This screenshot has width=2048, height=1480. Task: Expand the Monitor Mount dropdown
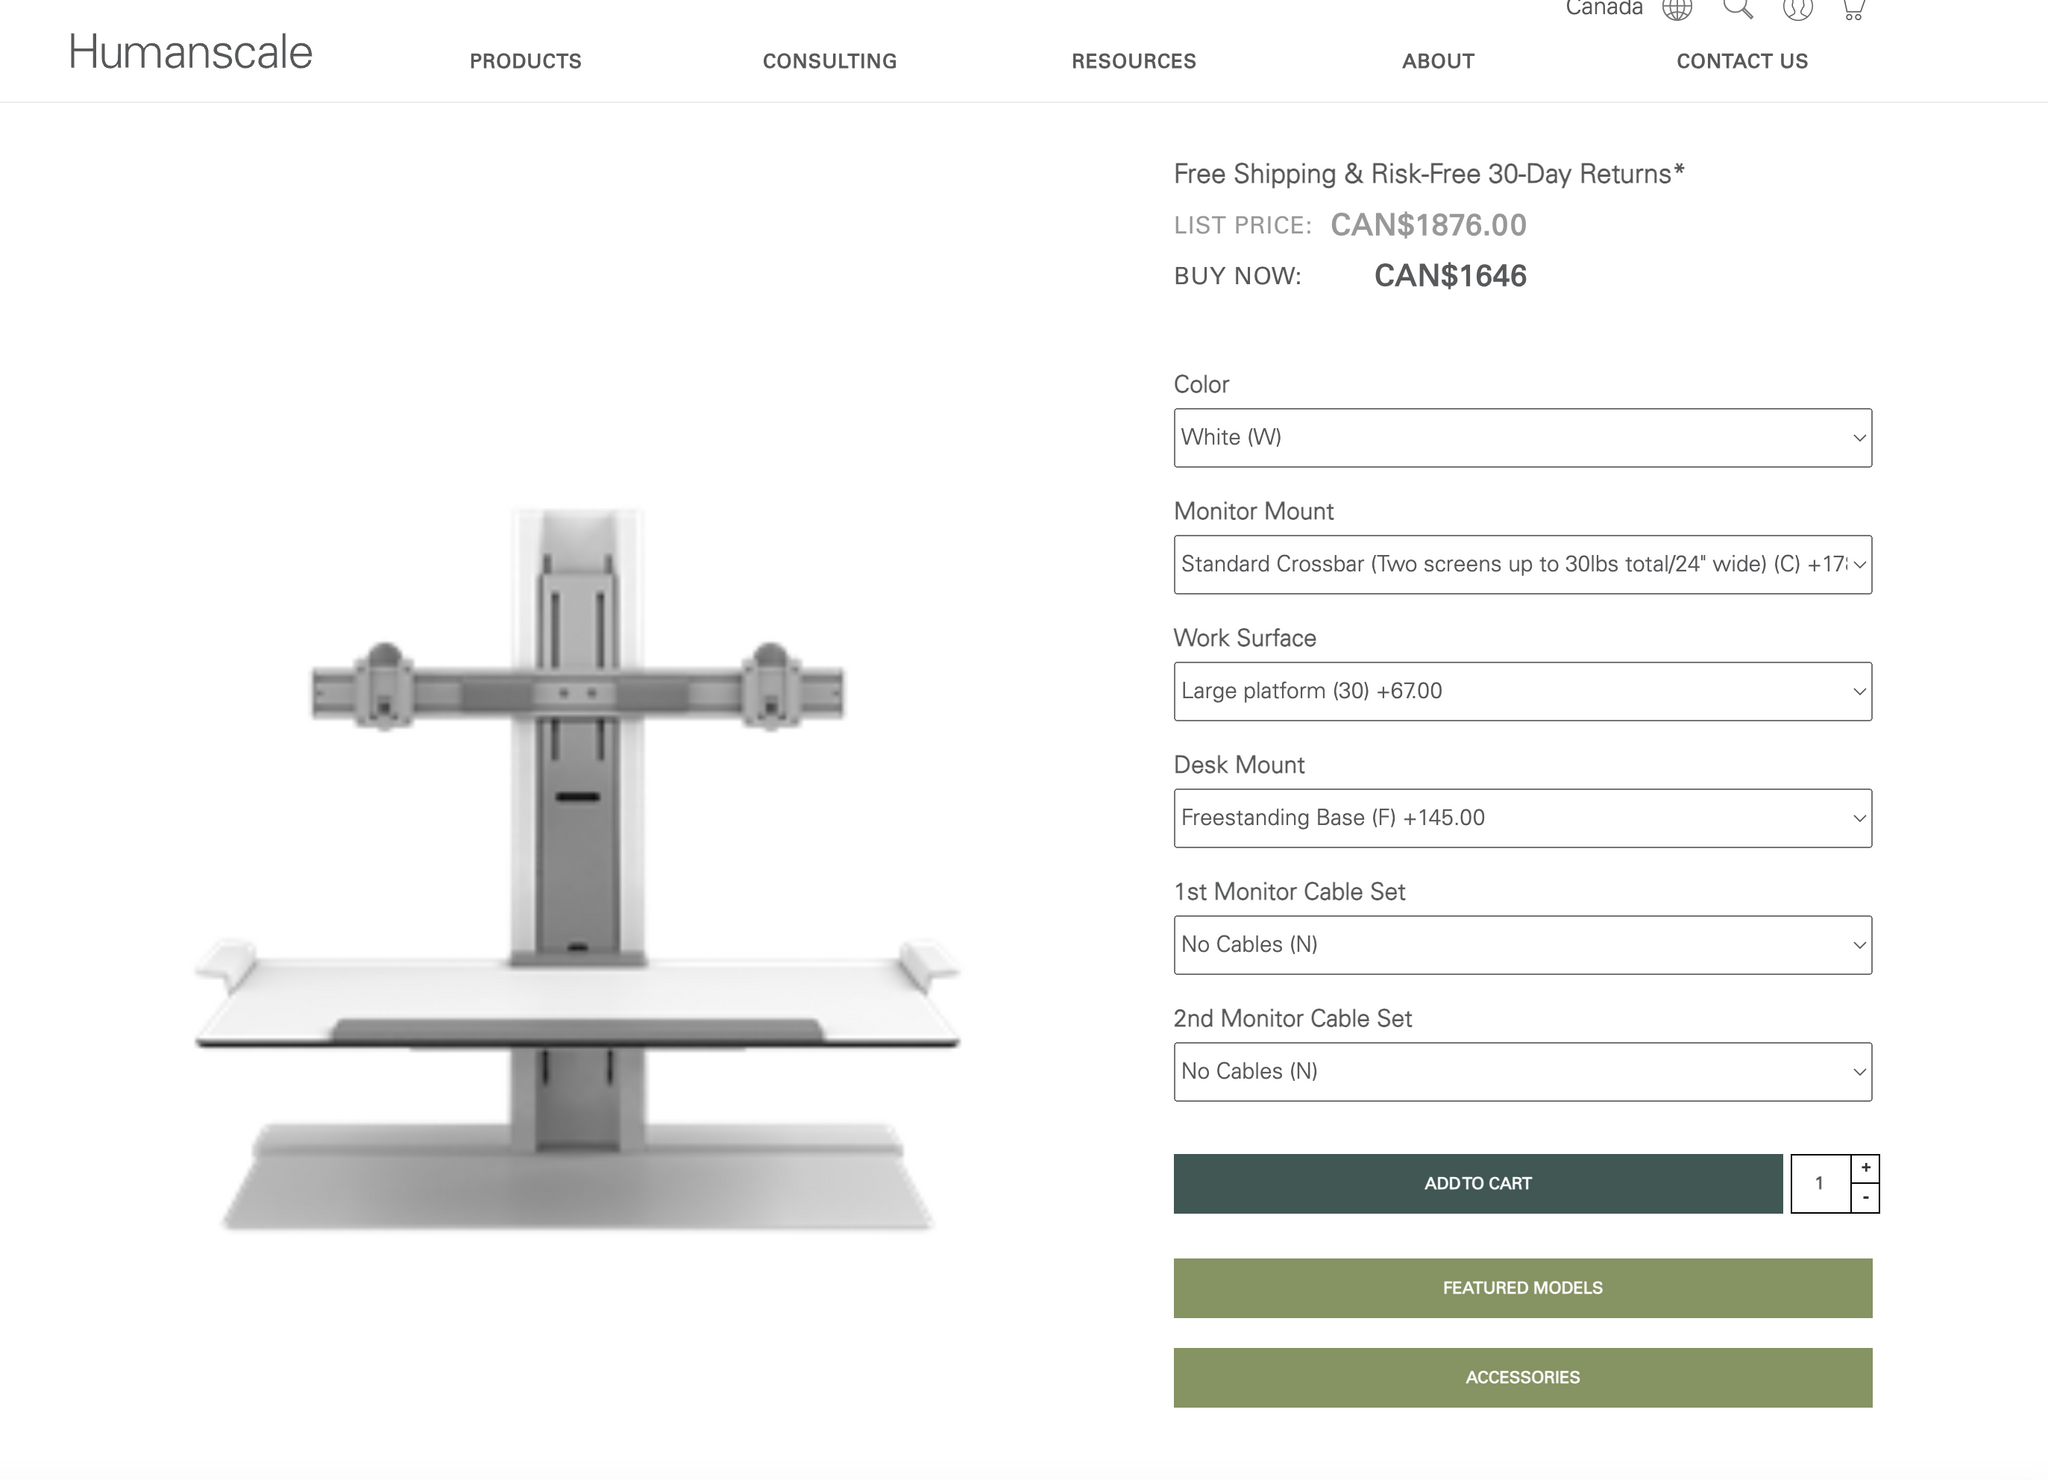pos(1522,565)
